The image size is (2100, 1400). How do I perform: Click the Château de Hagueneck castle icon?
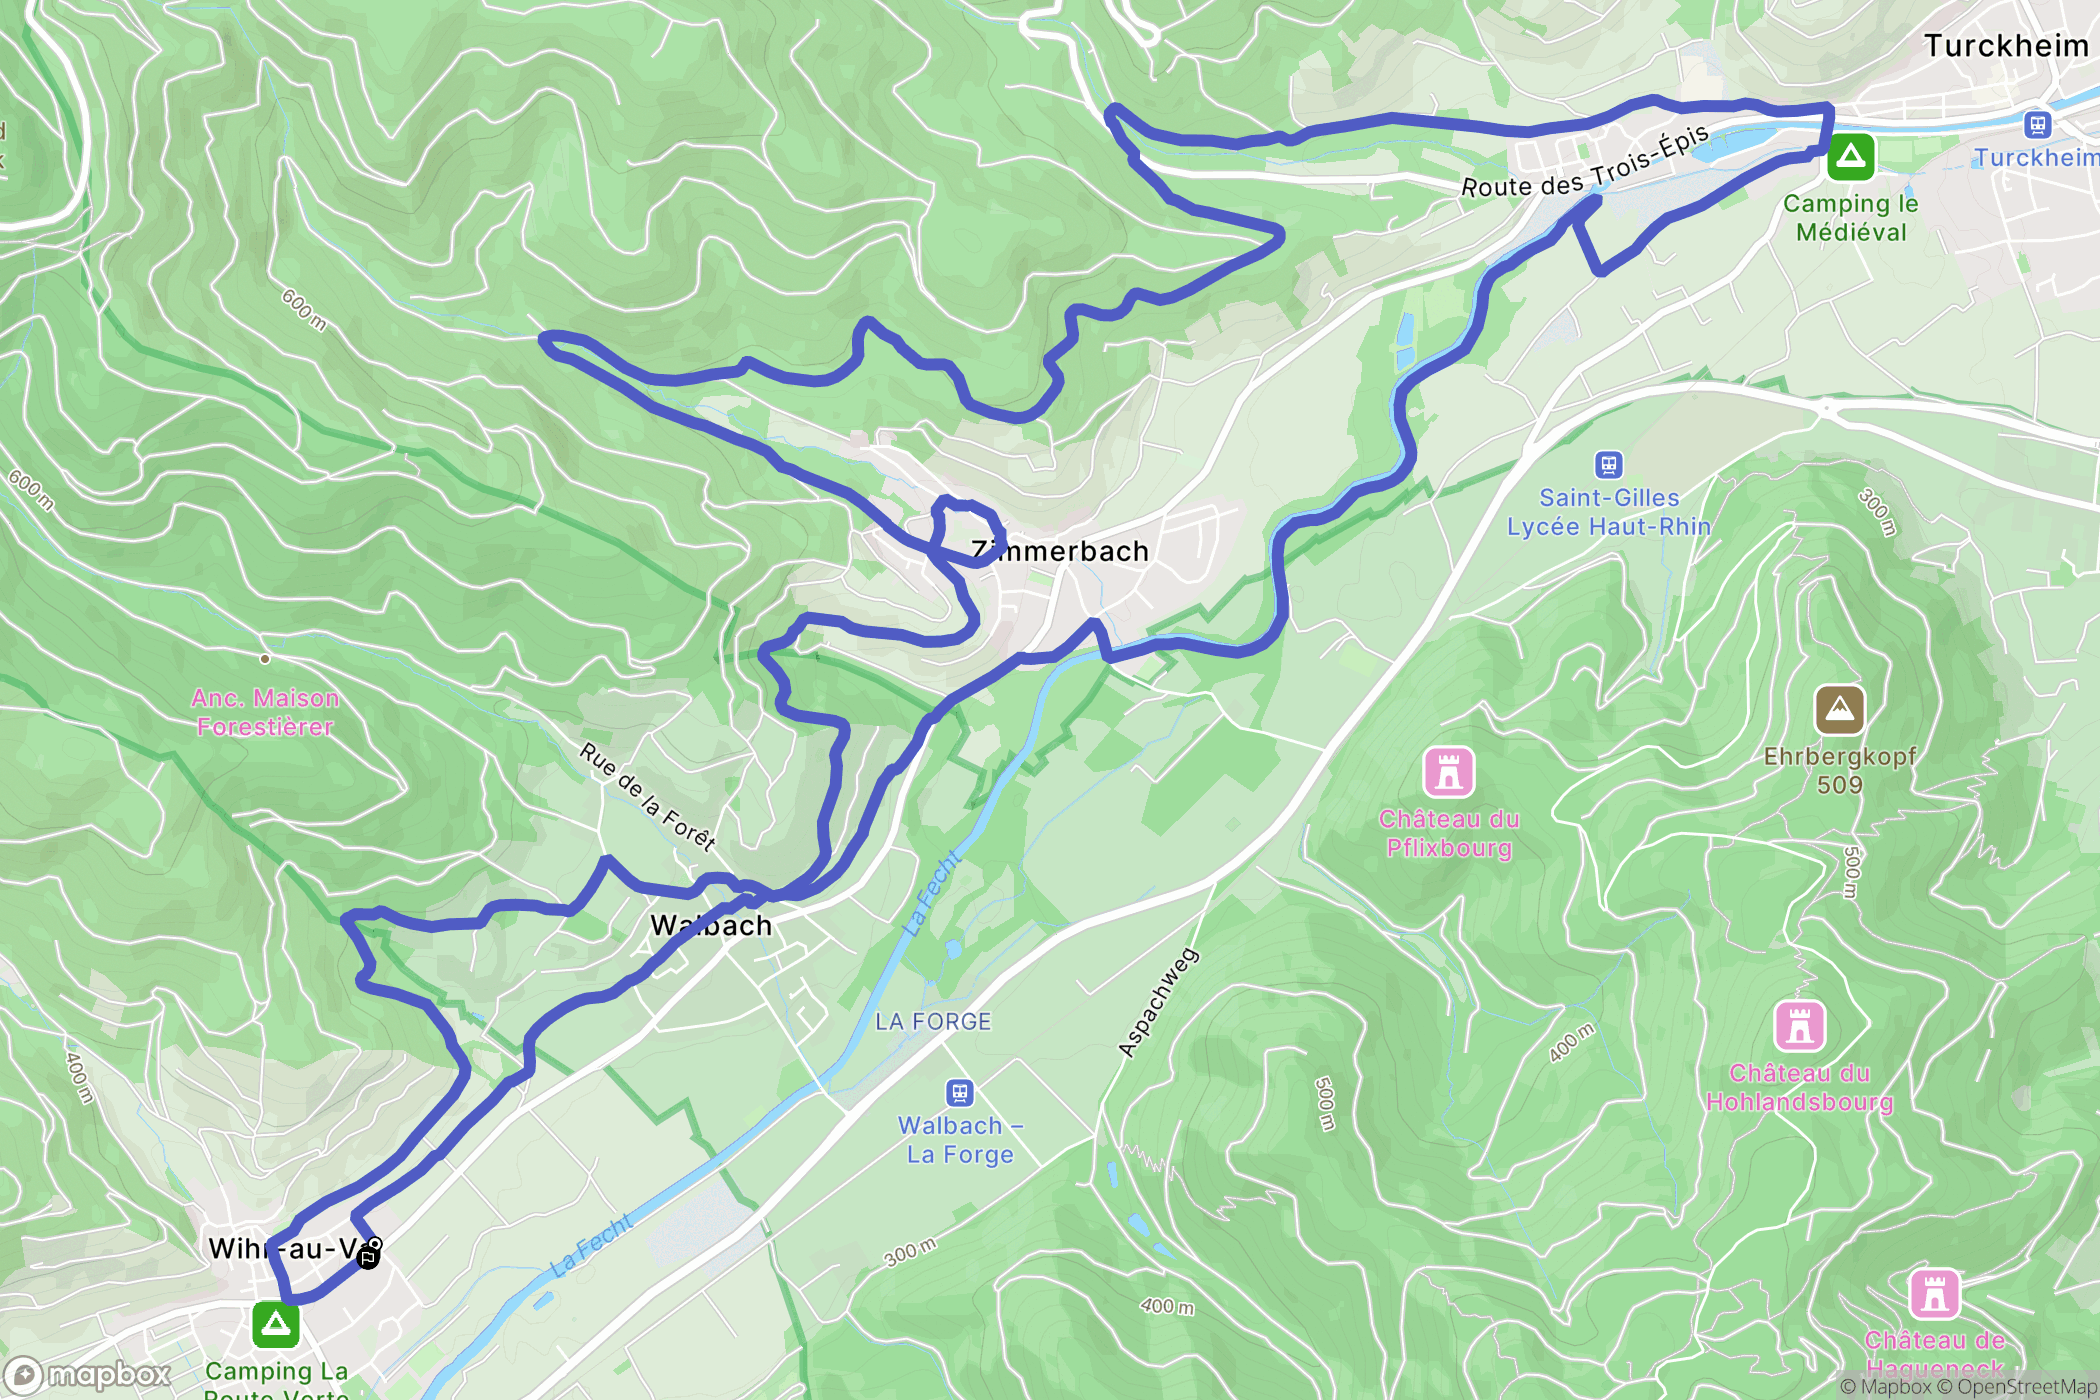tap(1934, 1294)
